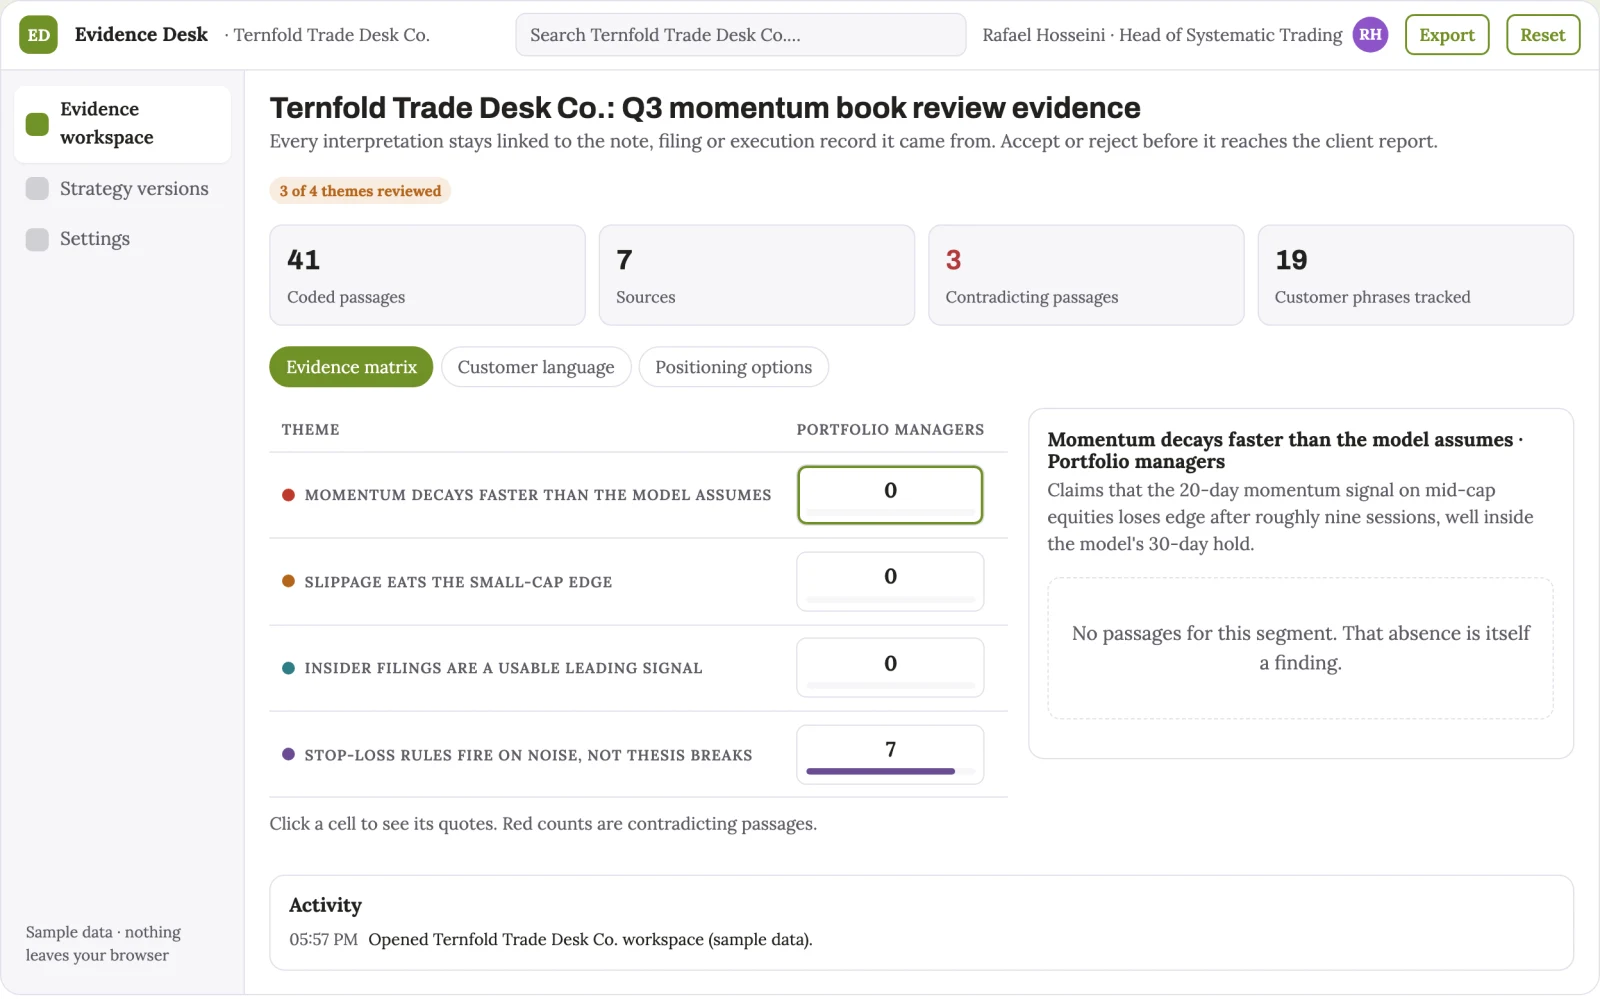This screenshot has height=999, width=1600.
Task: Select the Stop-loss rules cell showing 7
Action: click(890, 755)
